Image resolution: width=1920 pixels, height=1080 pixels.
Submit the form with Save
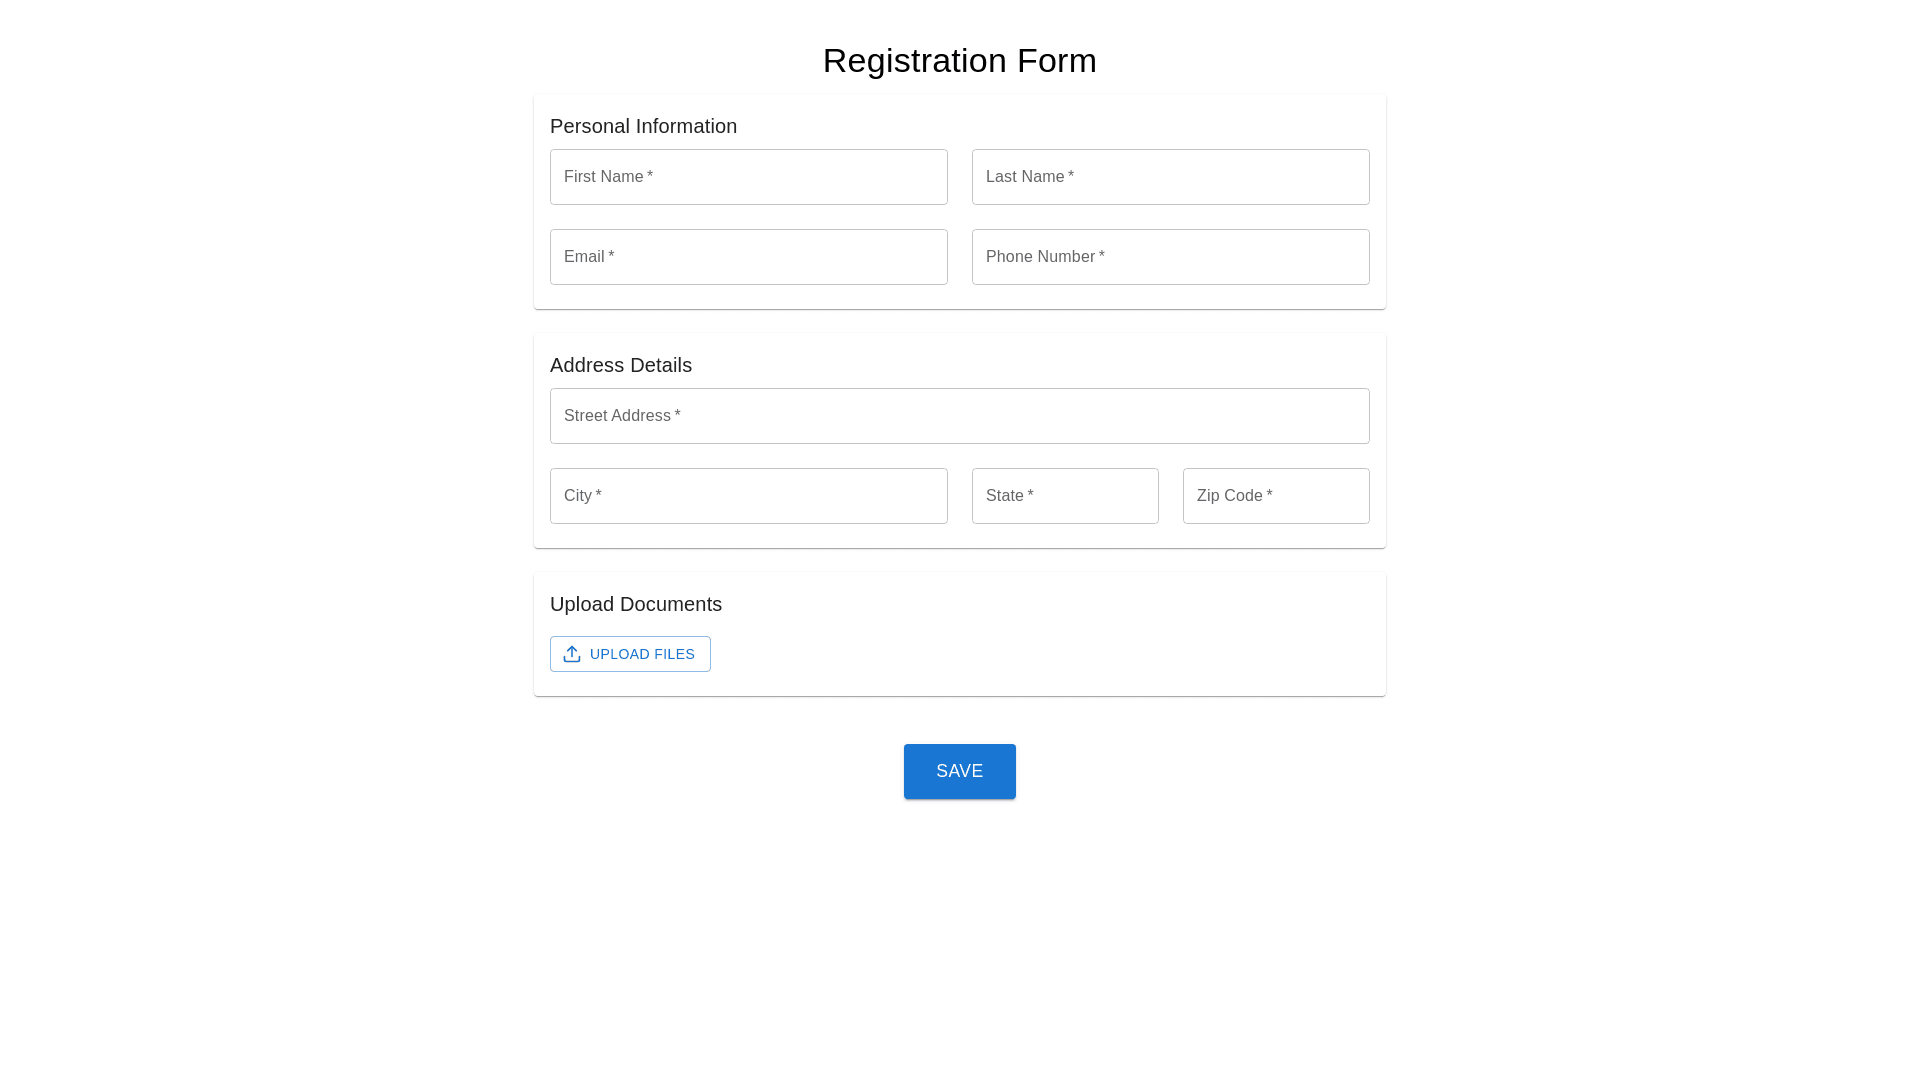(x=959, y=771)
